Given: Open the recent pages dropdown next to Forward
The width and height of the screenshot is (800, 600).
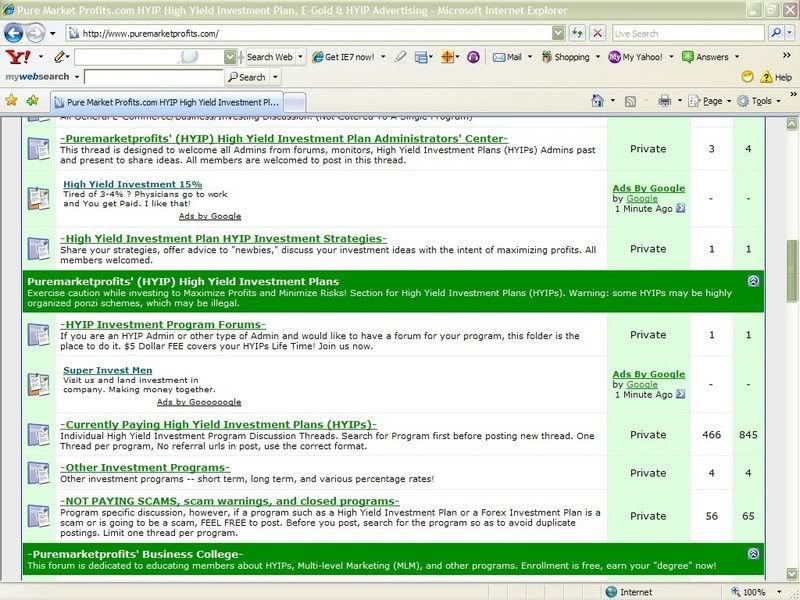Looking at the screenshot, I should (x=53, y=34).
